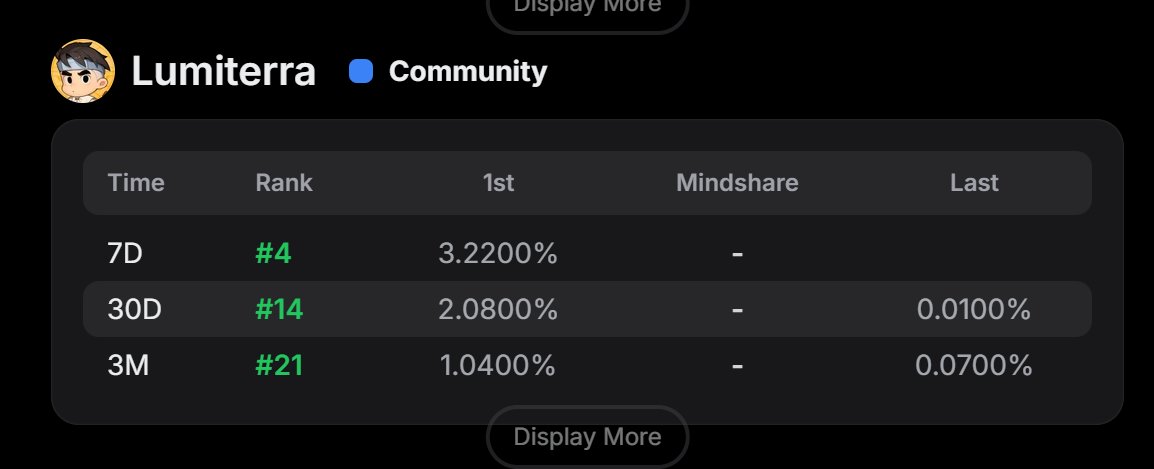Click the Lumiterra avatar icon
The image size is (1154, 469).
click(x=82, y=72)
